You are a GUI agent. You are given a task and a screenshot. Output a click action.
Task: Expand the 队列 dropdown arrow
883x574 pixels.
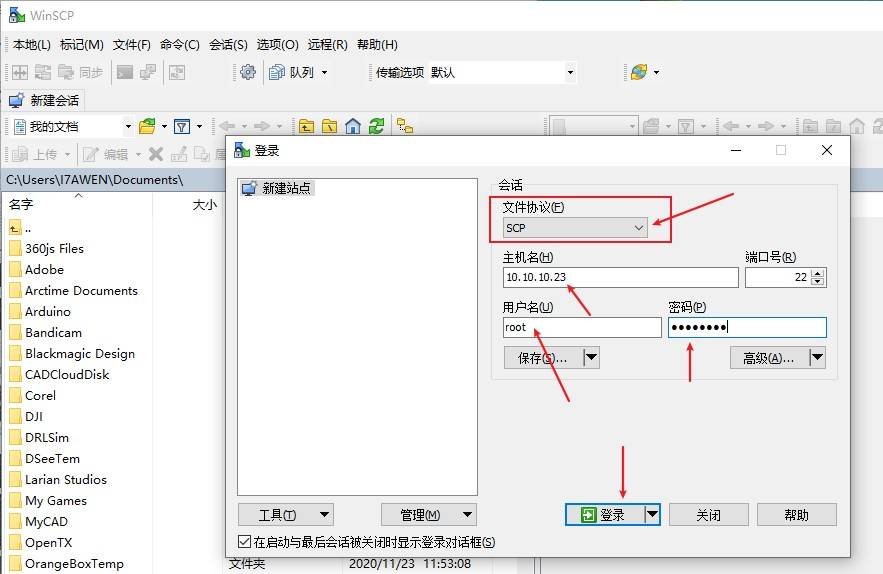click(324, 73)
